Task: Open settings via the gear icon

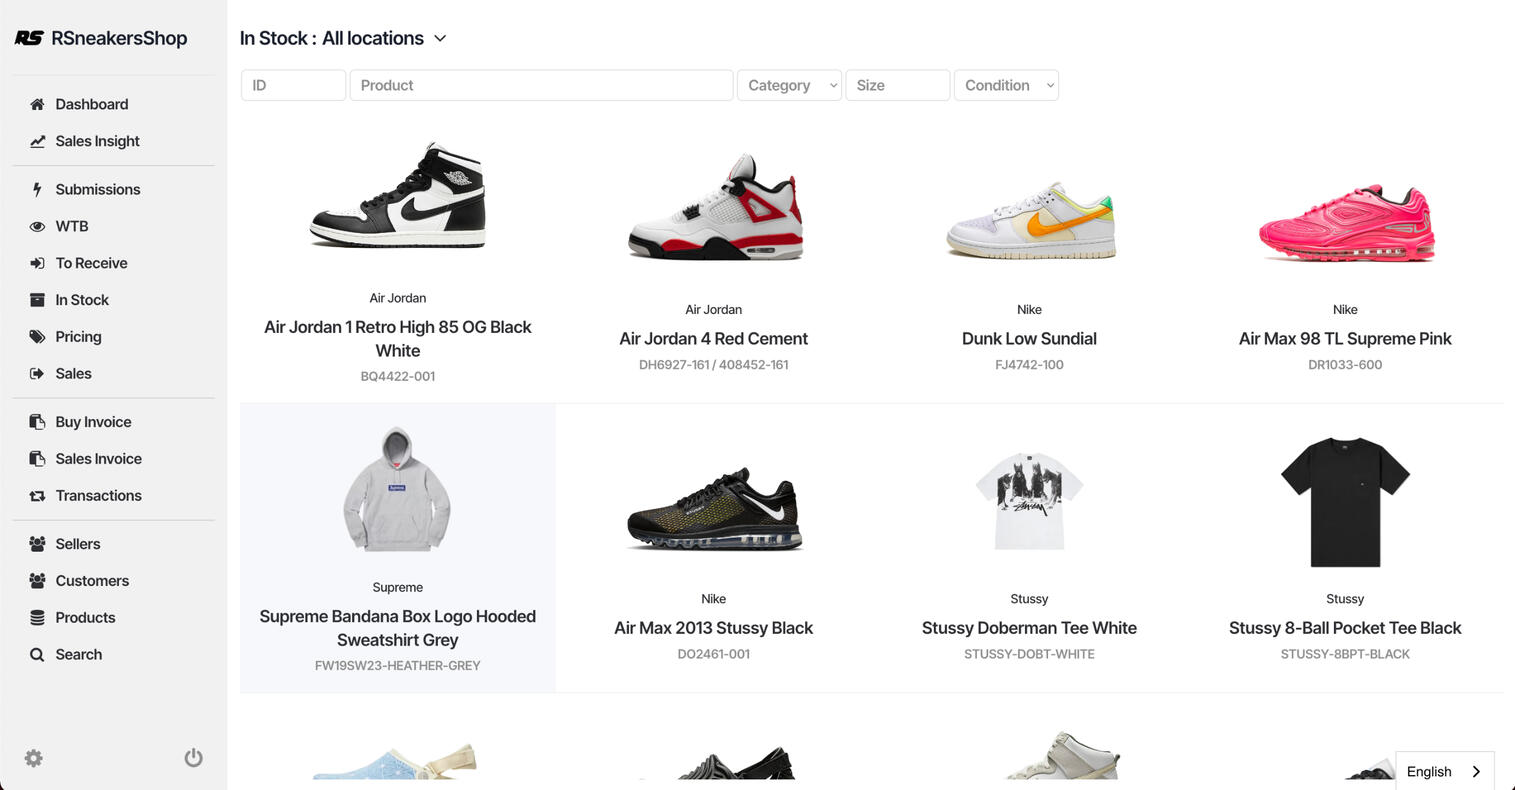Action: pyautogui.click(x=34, y=758)
